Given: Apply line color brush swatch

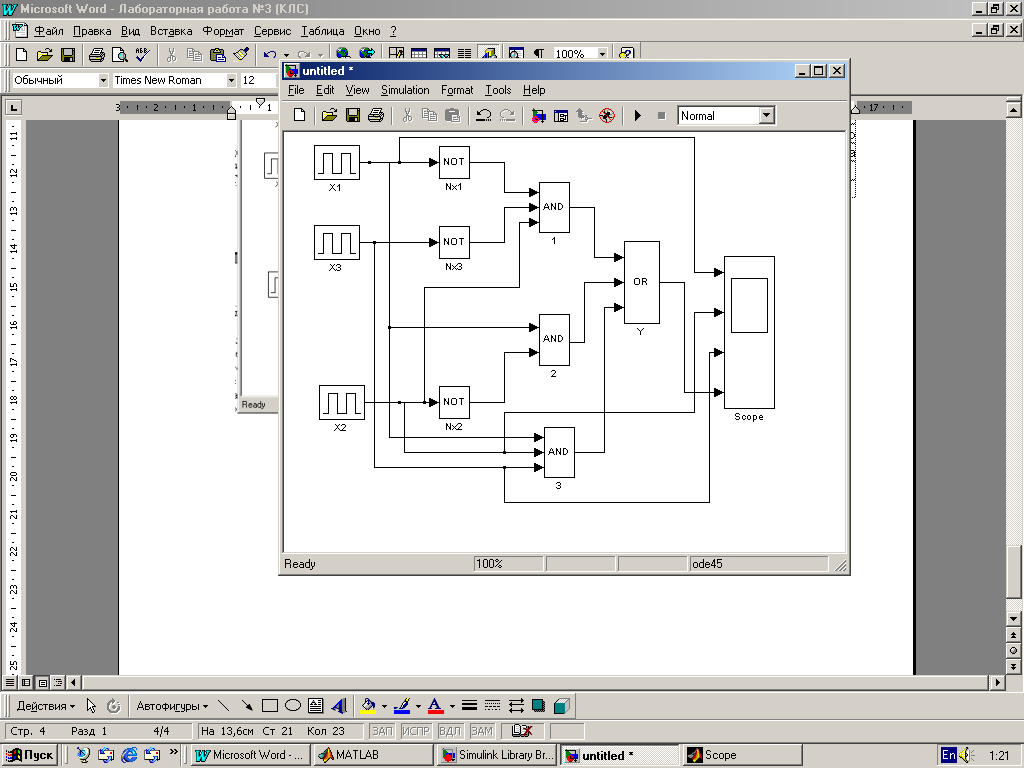Looking at the screenshot, I should tap(402, 706).
